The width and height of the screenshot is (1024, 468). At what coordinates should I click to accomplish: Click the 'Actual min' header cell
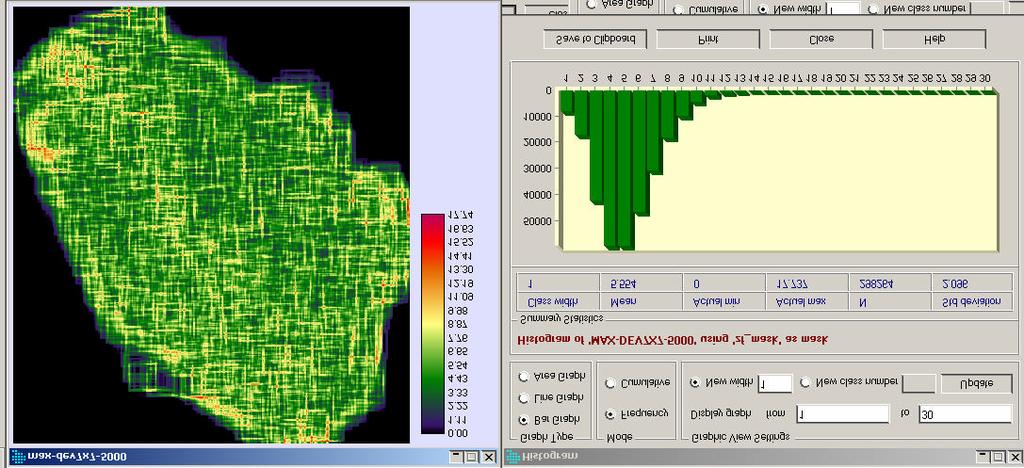(x=724, y=302)
